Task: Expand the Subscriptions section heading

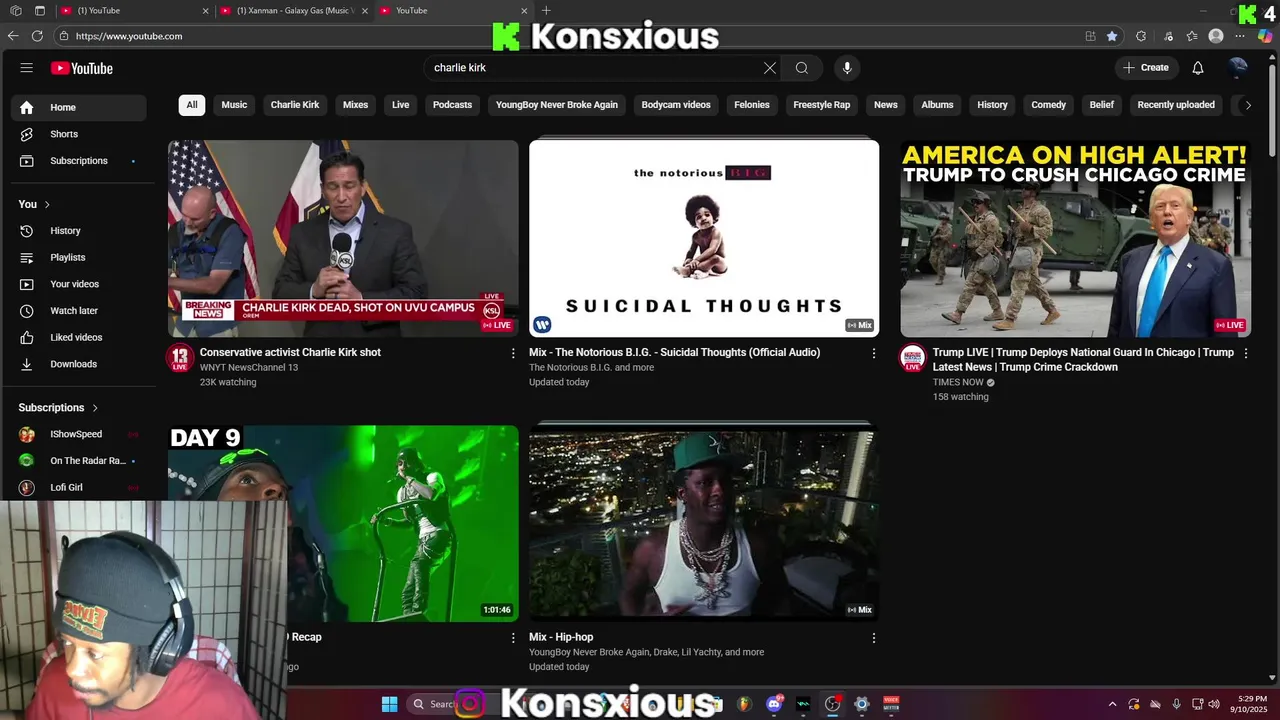Action: [x=58, y=407]
